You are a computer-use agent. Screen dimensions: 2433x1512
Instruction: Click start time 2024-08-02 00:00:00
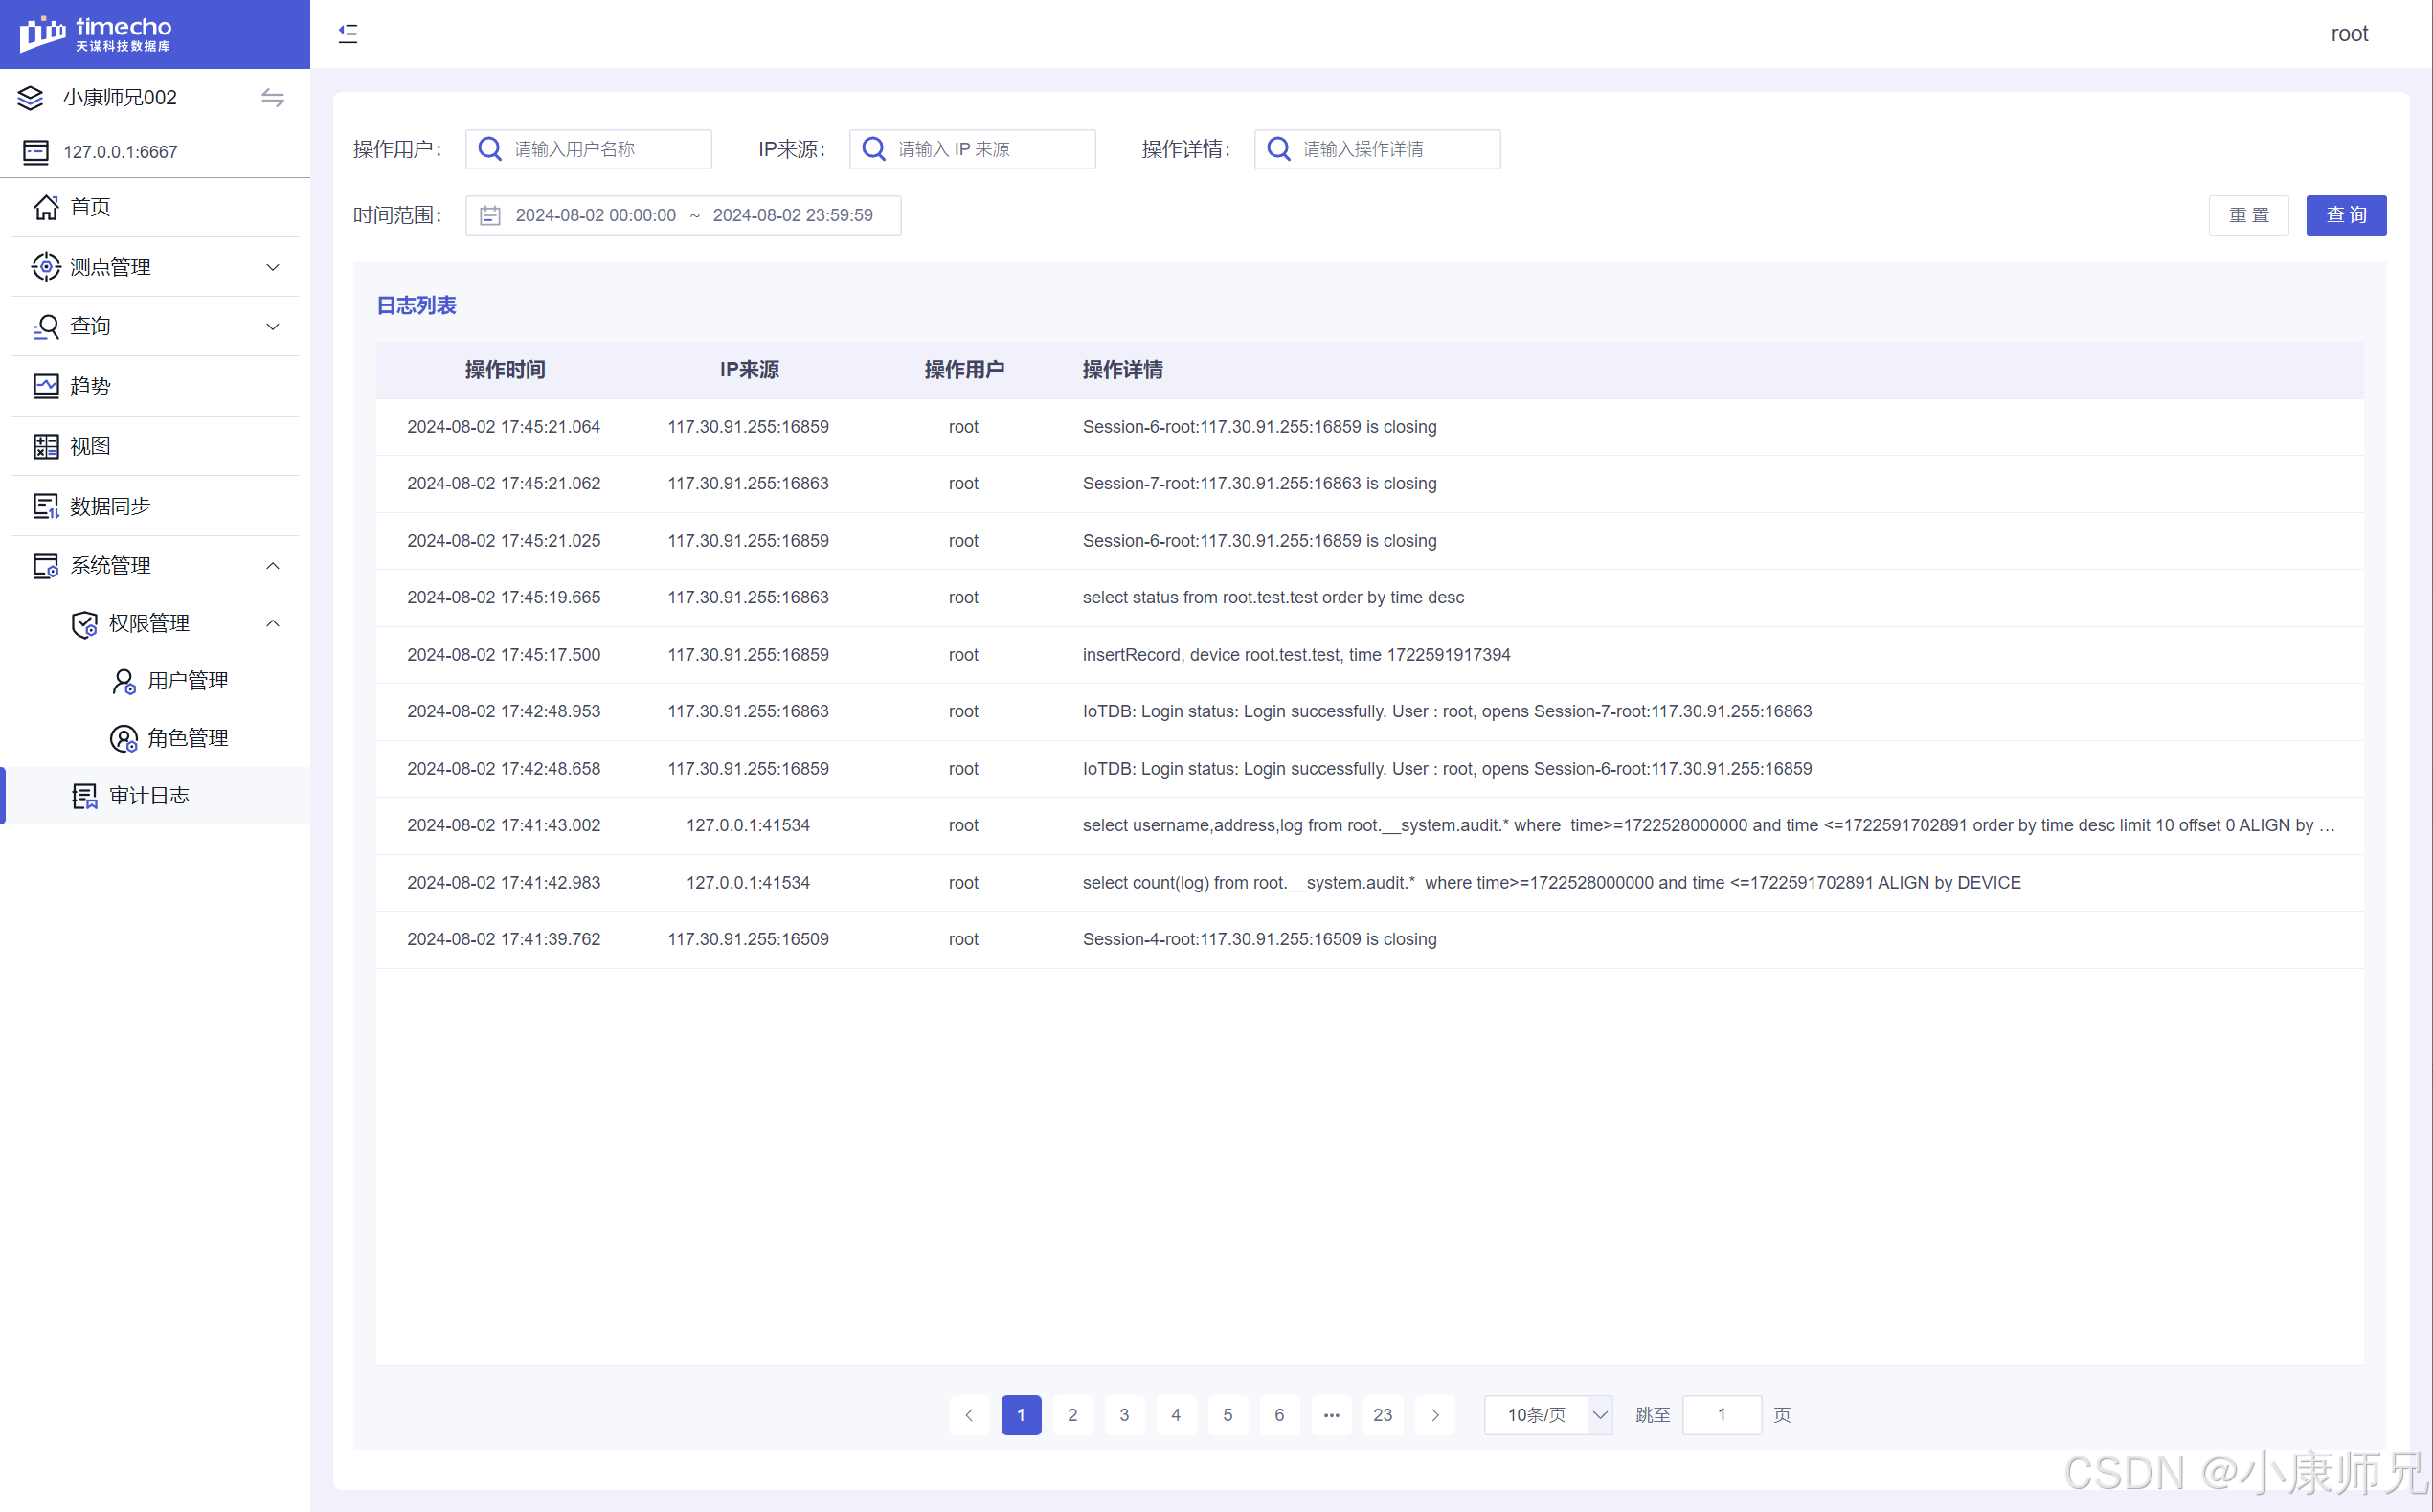[x=596, y=216]
